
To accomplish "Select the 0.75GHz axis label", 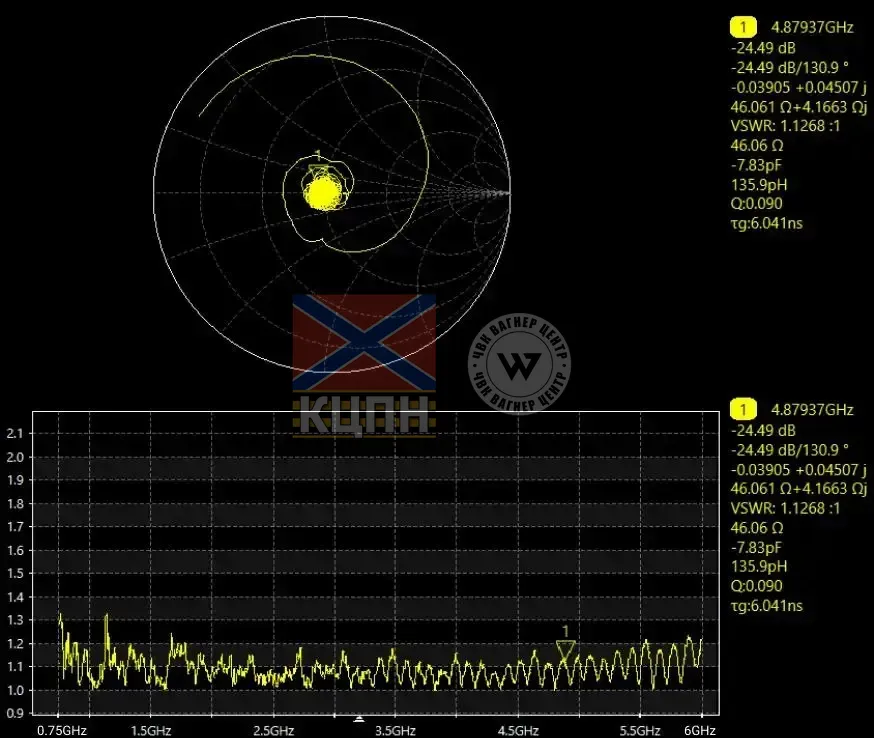I will tap(61, 729).
